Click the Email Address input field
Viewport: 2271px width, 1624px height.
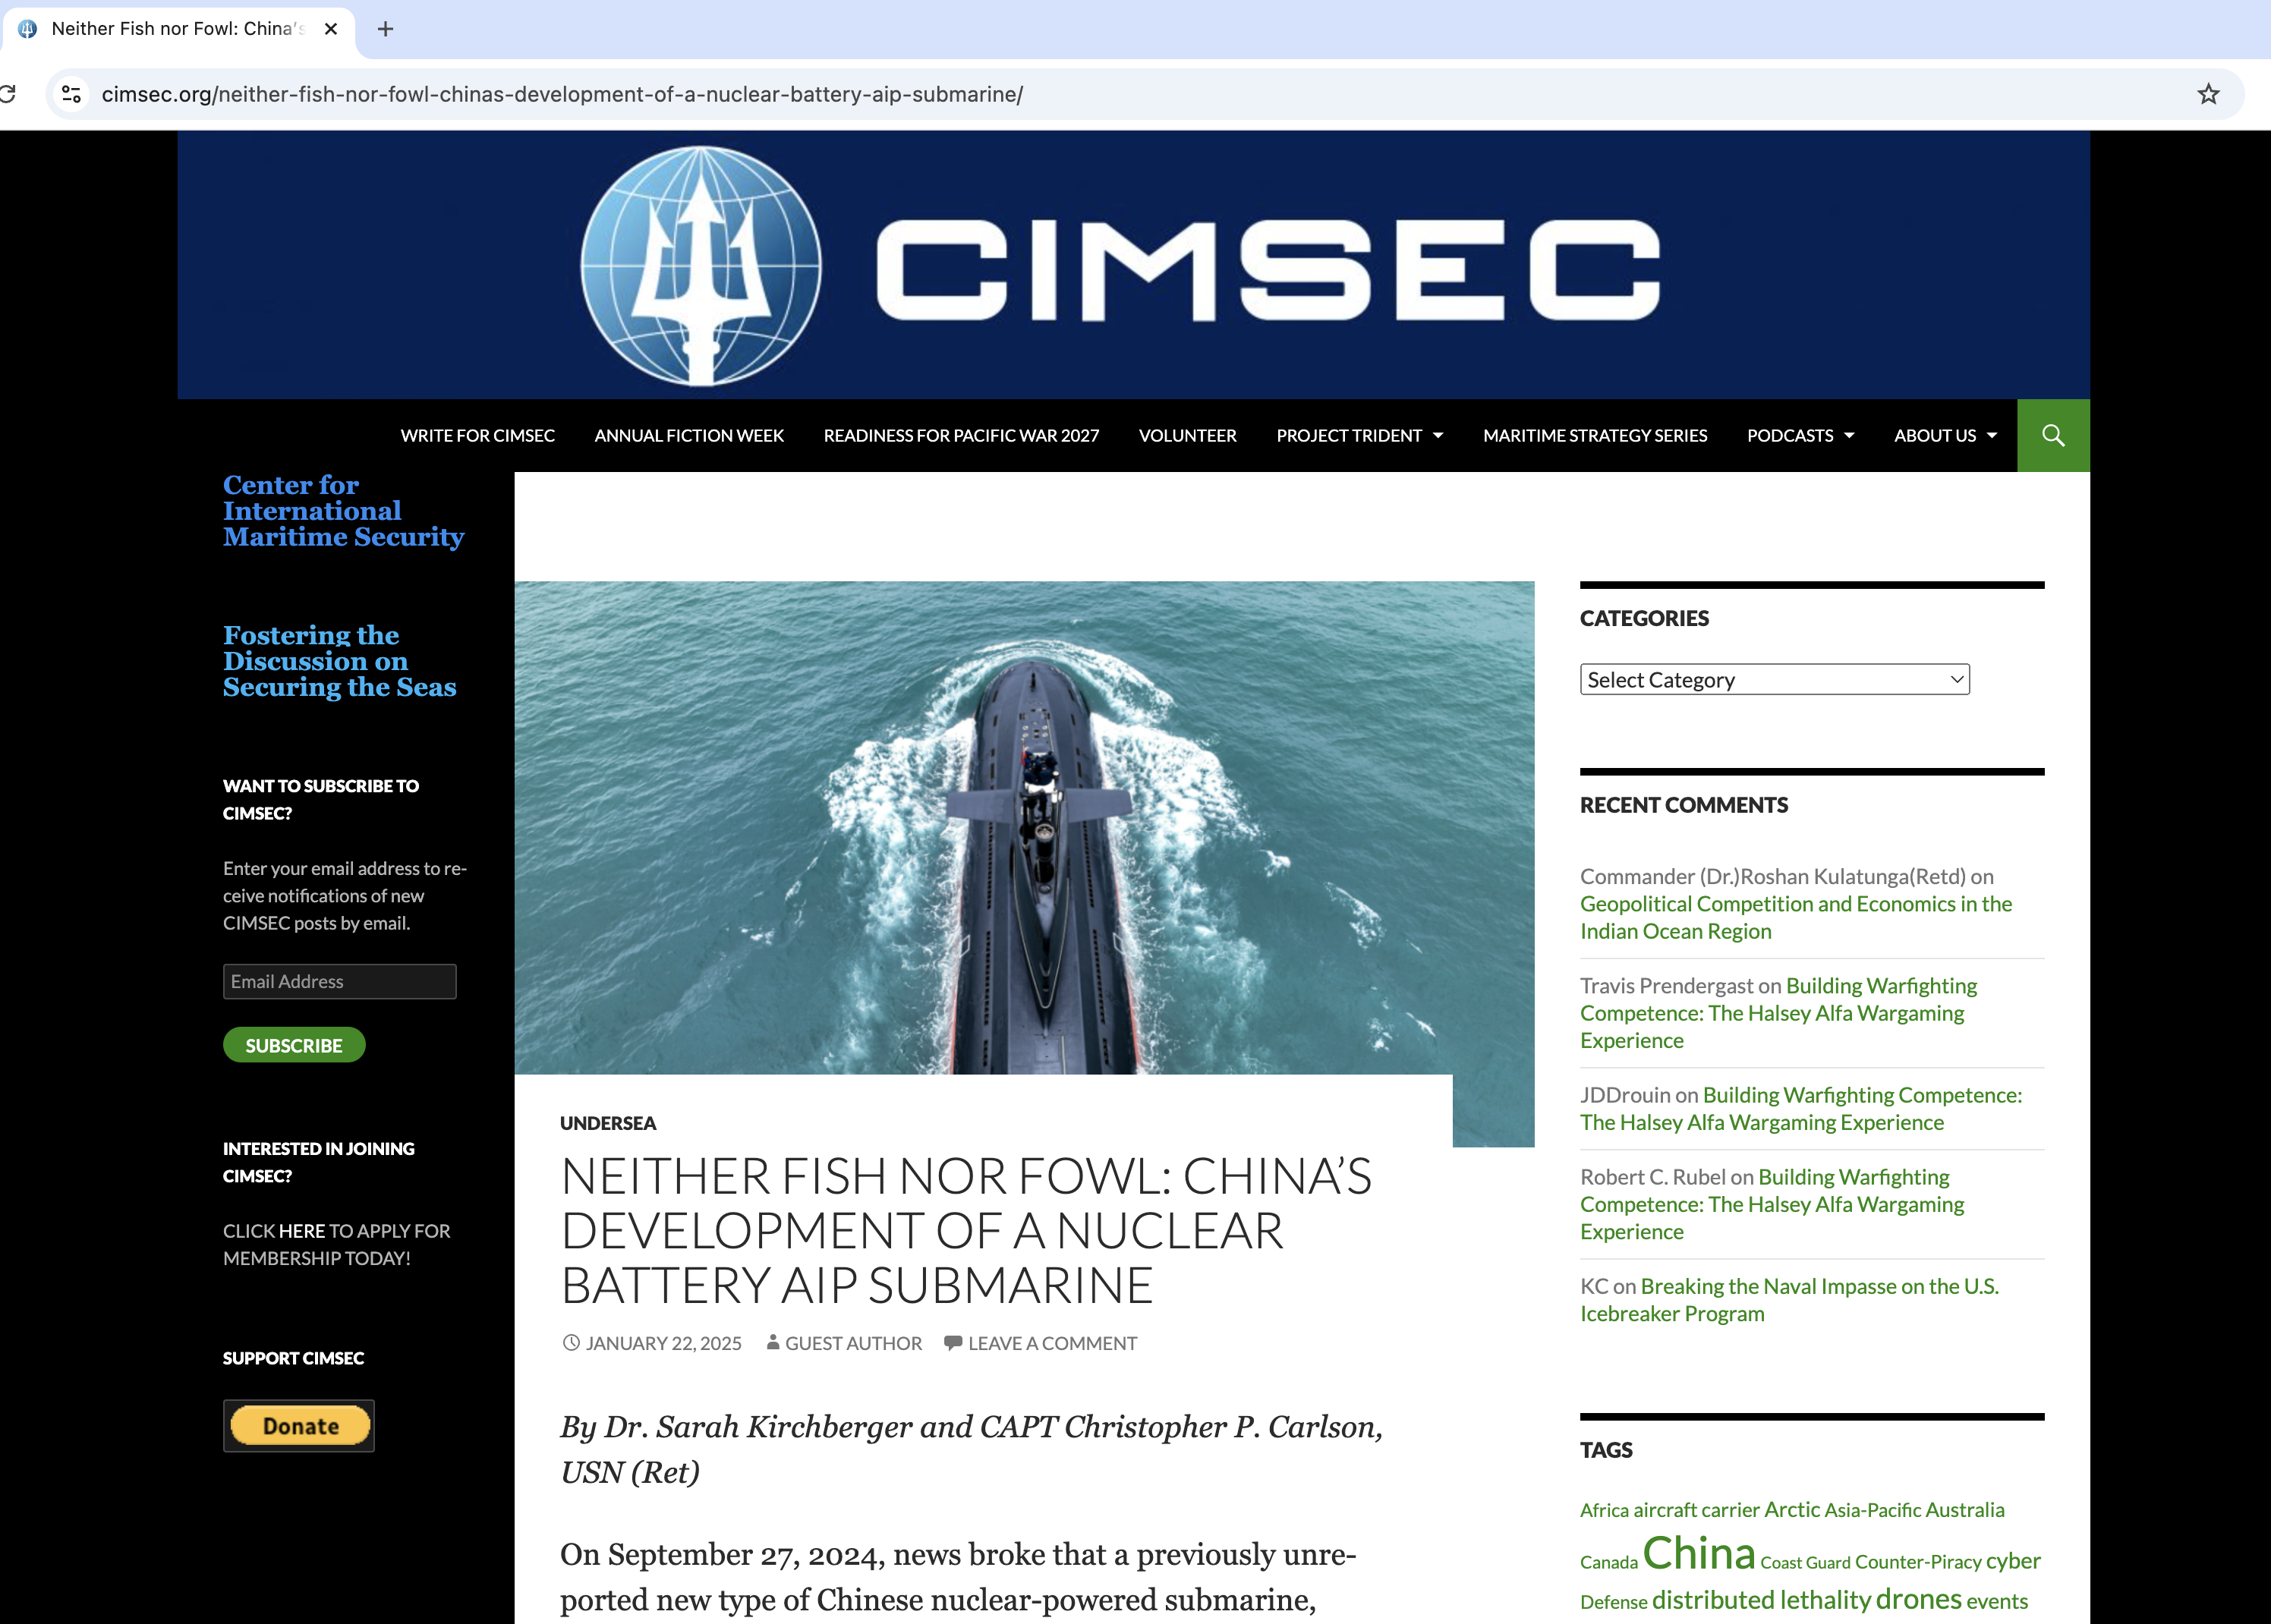coord(339,981)
